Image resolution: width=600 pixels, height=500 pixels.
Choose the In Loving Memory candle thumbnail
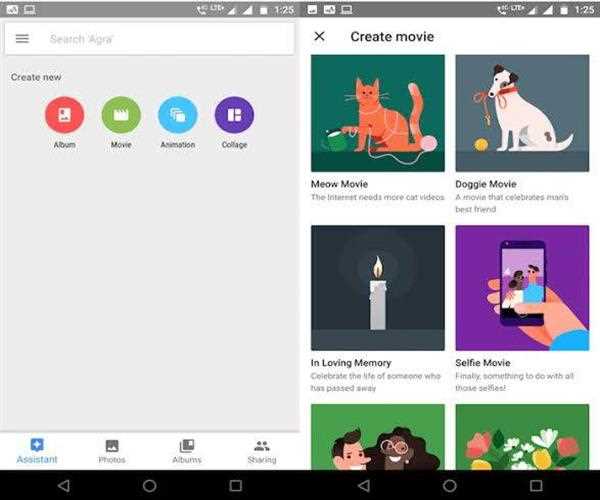[378, 287]
